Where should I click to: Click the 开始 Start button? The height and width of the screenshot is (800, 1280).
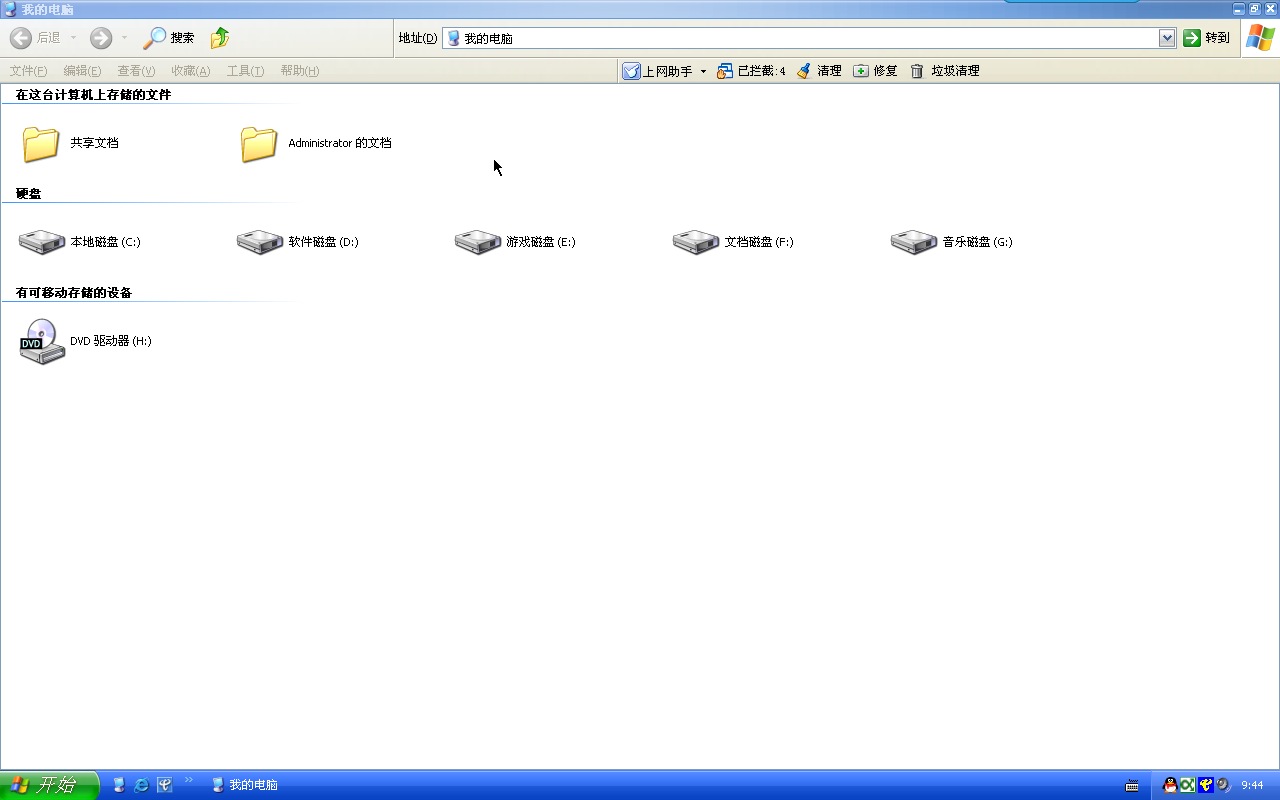pos(48,785)
